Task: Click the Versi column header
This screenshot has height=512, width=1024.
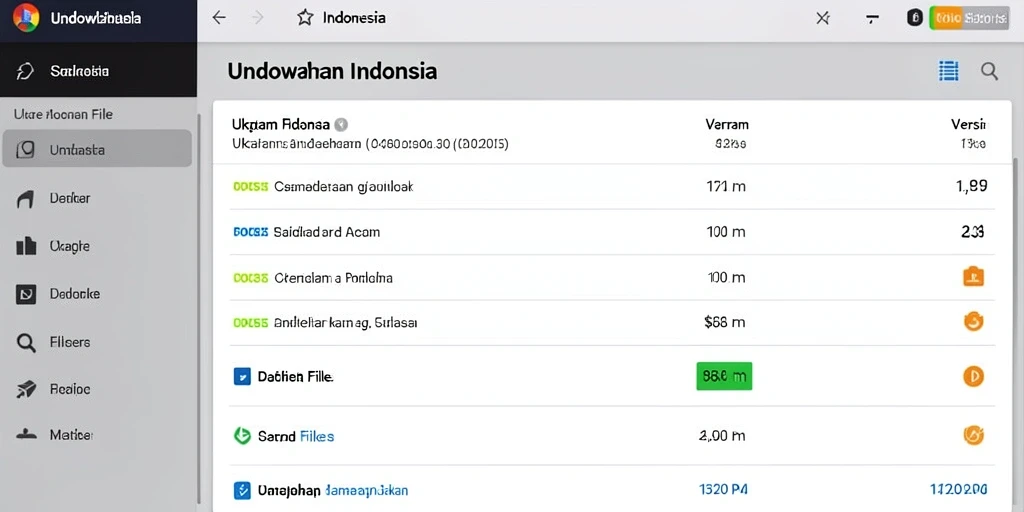Action: click(969, 124)
